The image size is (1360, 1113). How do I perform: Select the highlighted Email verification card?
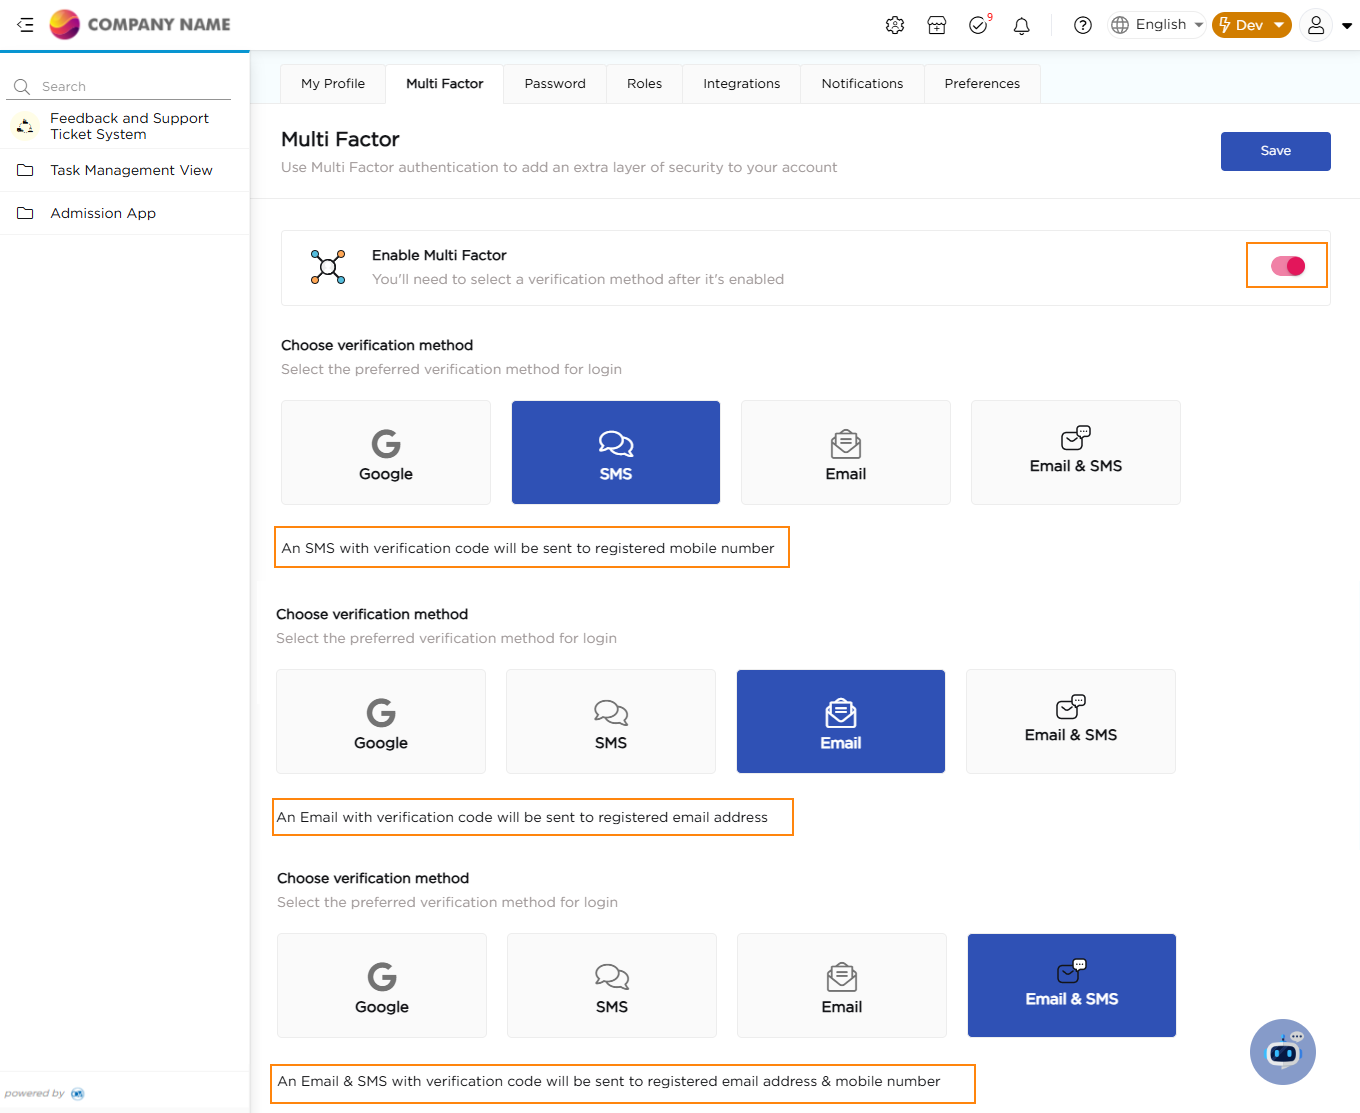click(841, 722)
